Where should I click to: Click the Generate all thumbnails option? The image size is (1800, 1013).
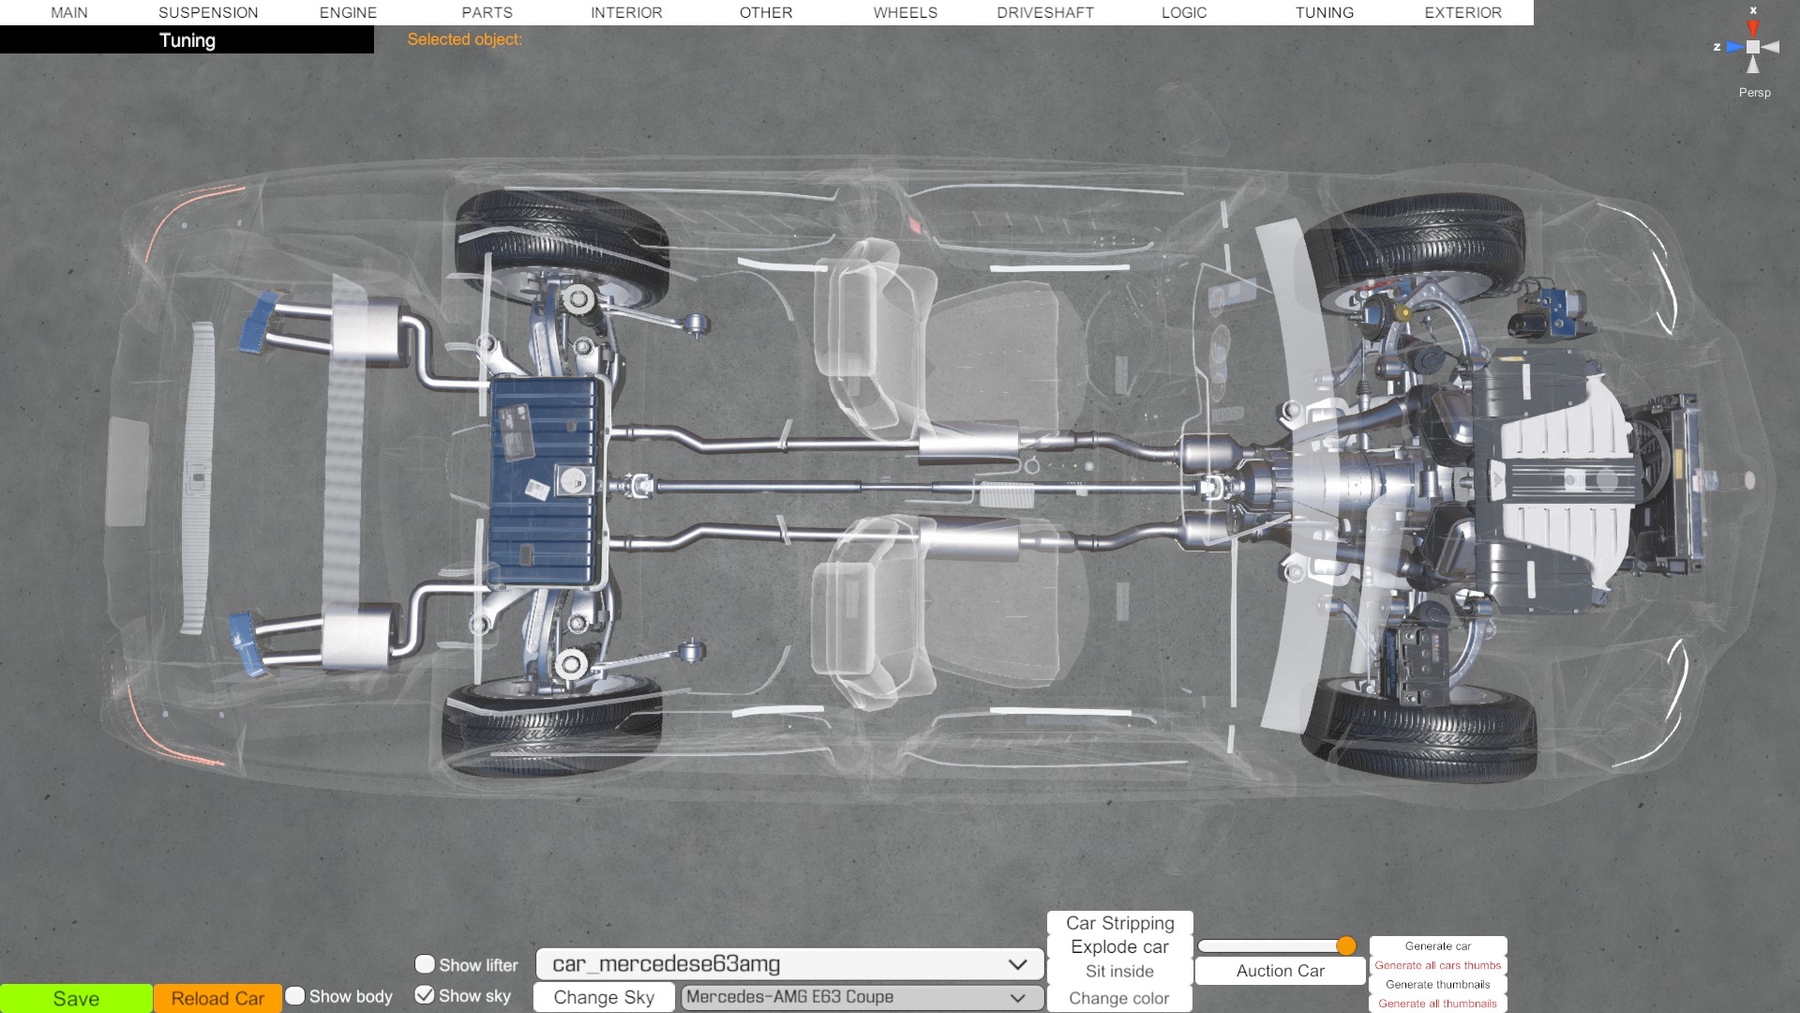click(1437, 1003)
